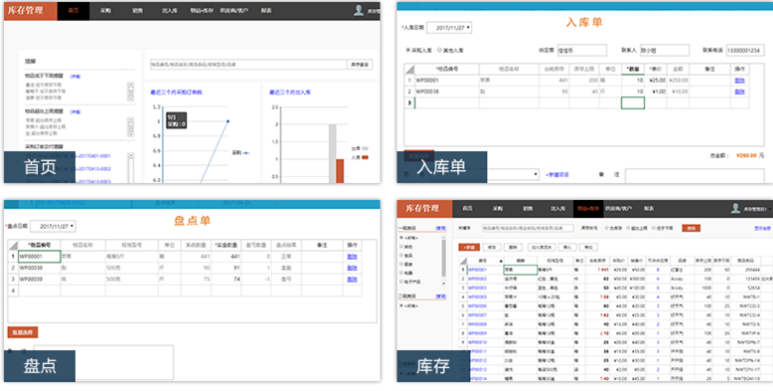Click 库存查询 button beside homepage search box
The height and width of the screenshot is (391, 773).
[x=360, y=65]
